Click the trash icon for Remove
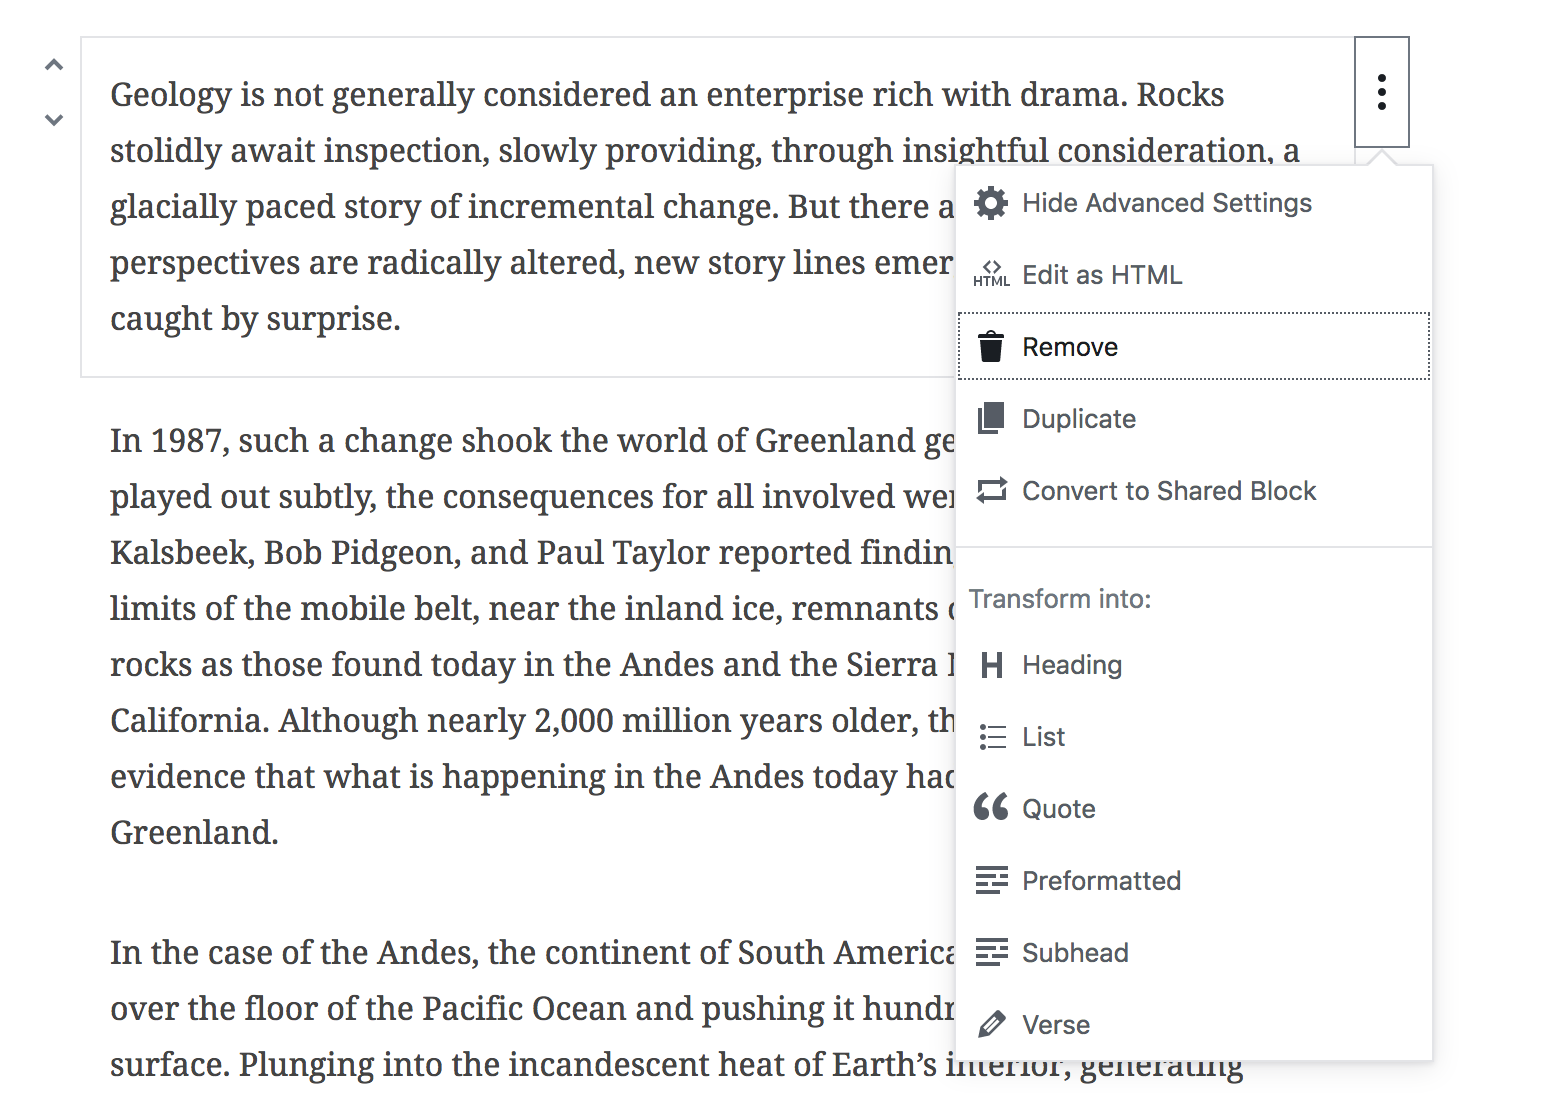The image size is (1542, 1102). point(991,346)
